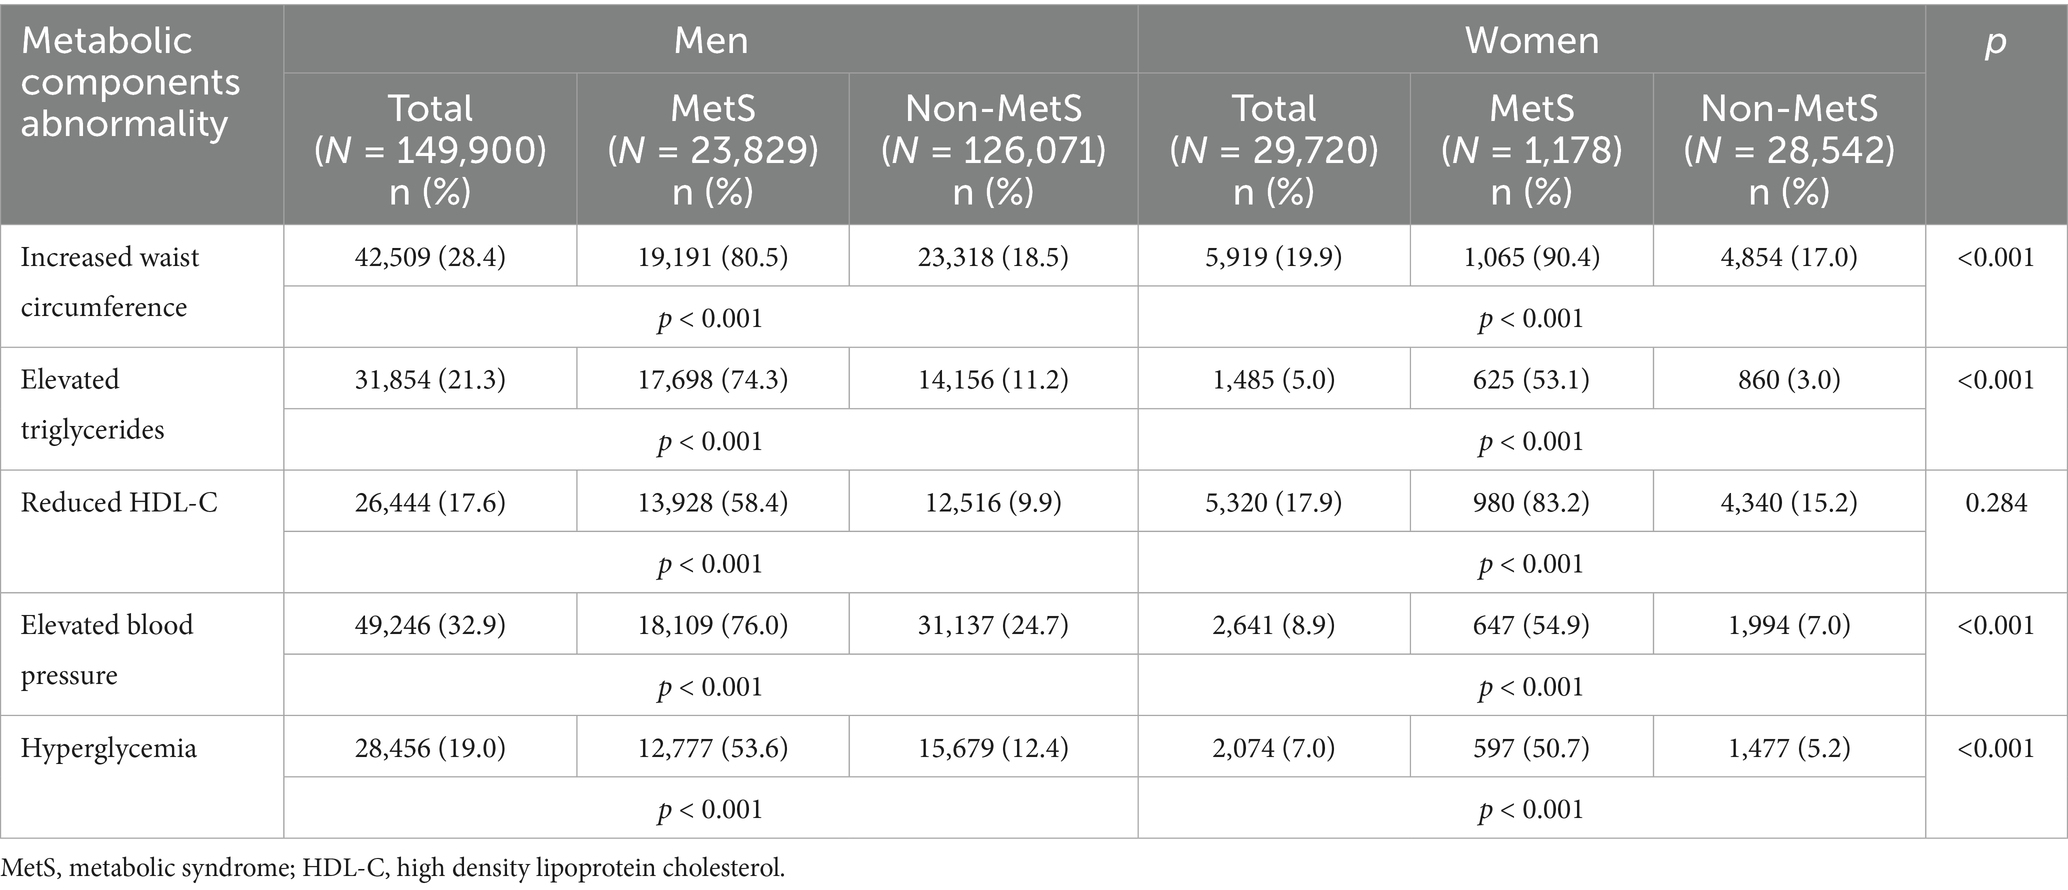Click the italic p column header
The image size is (2068, 890).
pyautogui.click(x=1995, y=42)
